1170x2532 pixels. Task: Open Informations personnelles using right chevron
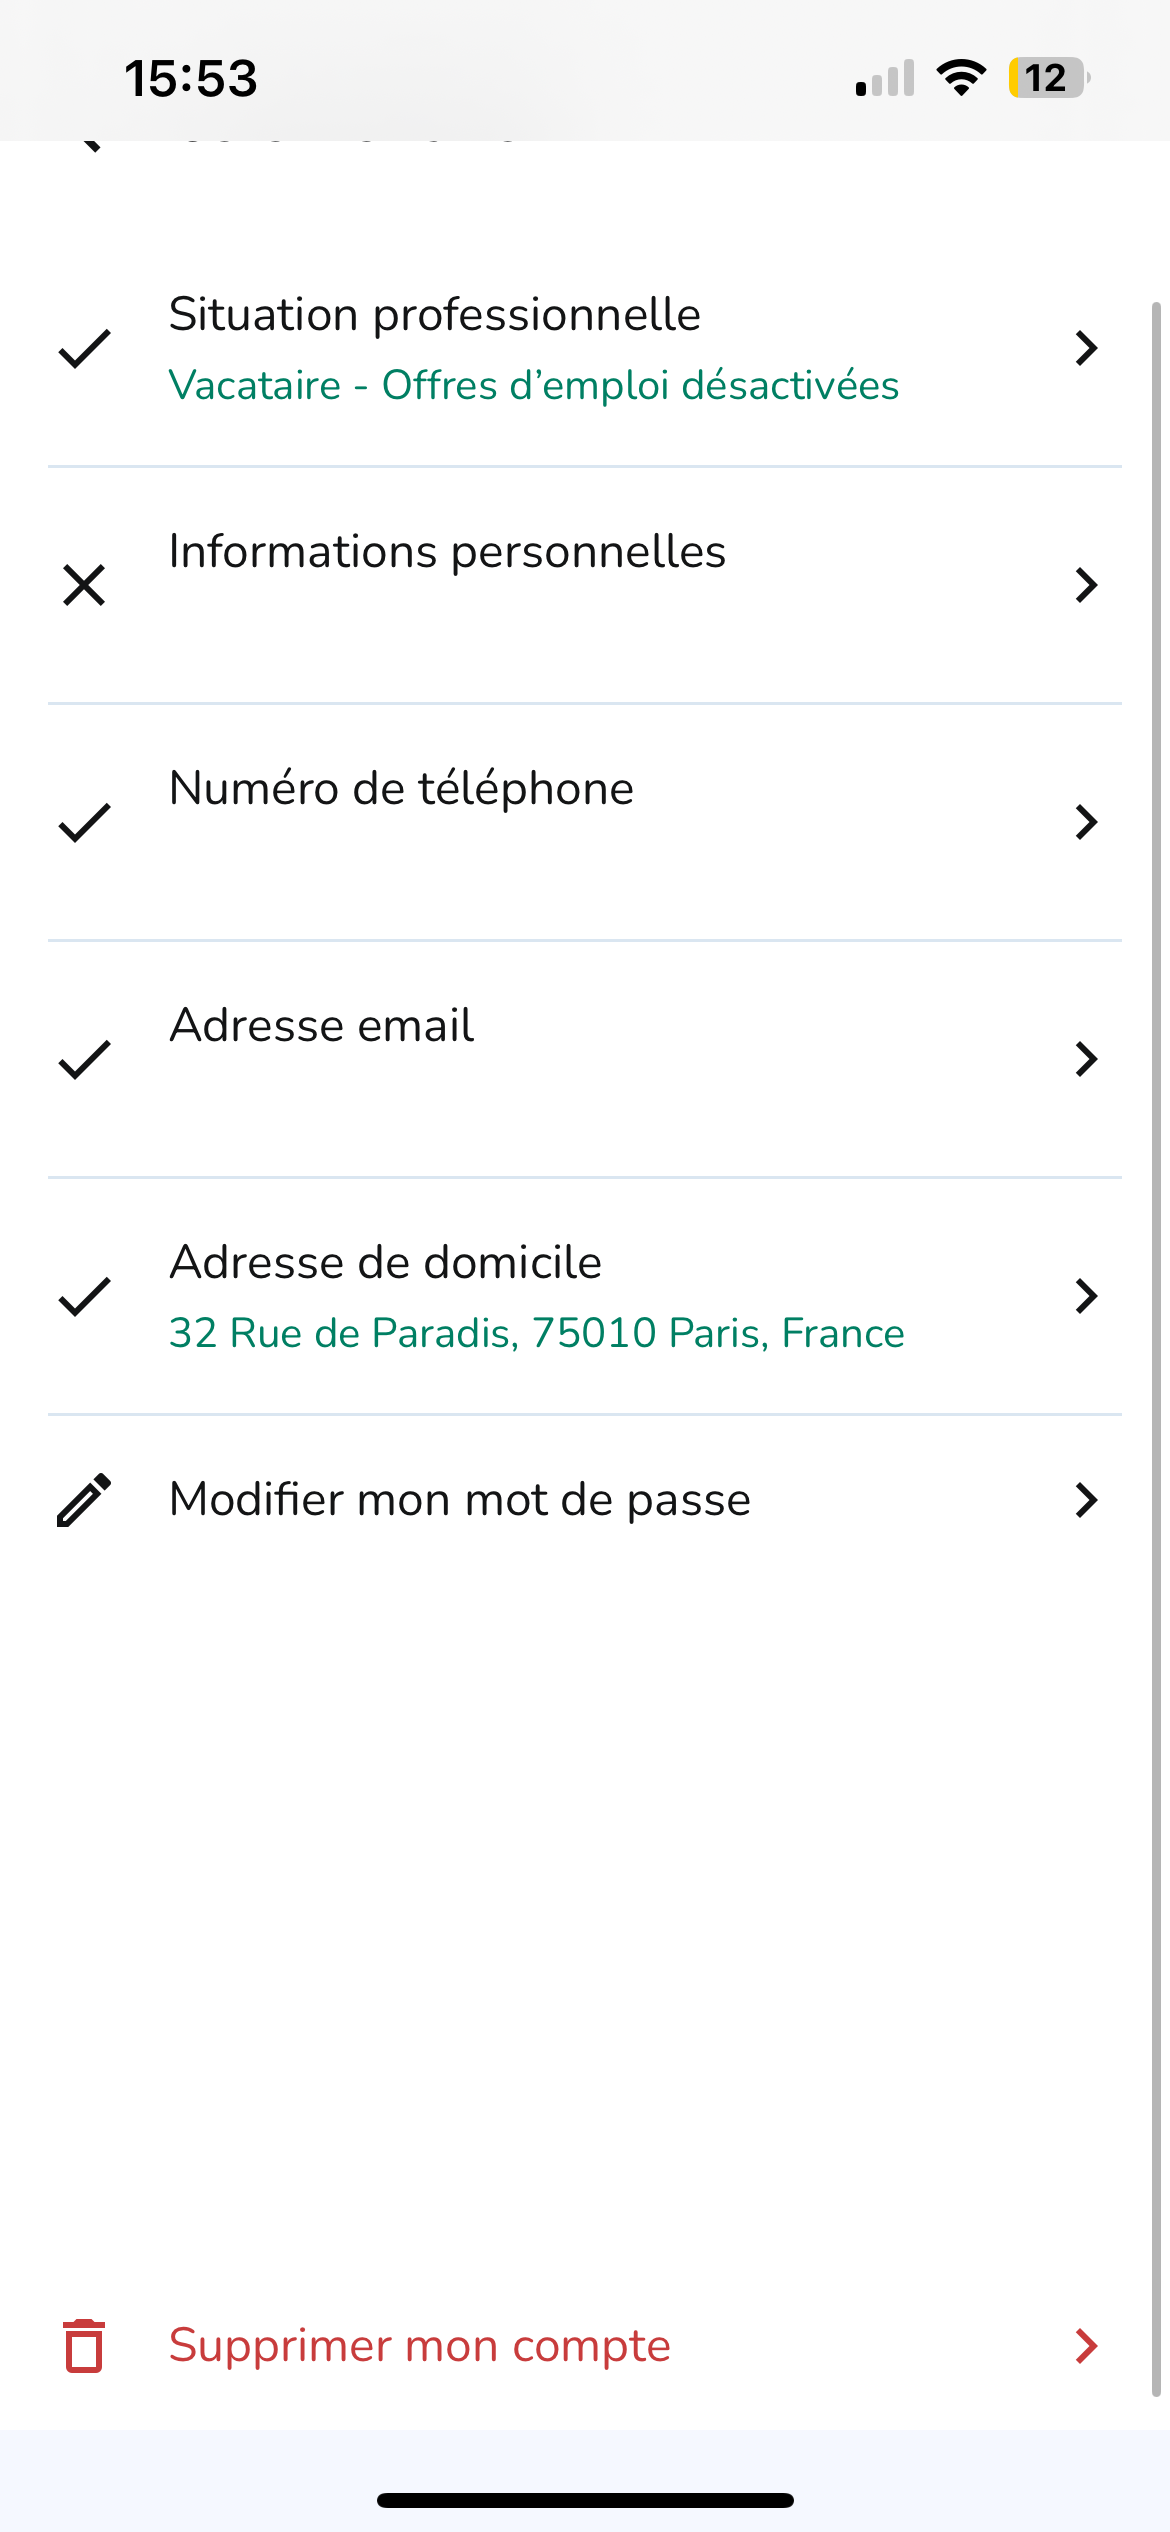pyautogui.click(x=1086, y=585)
